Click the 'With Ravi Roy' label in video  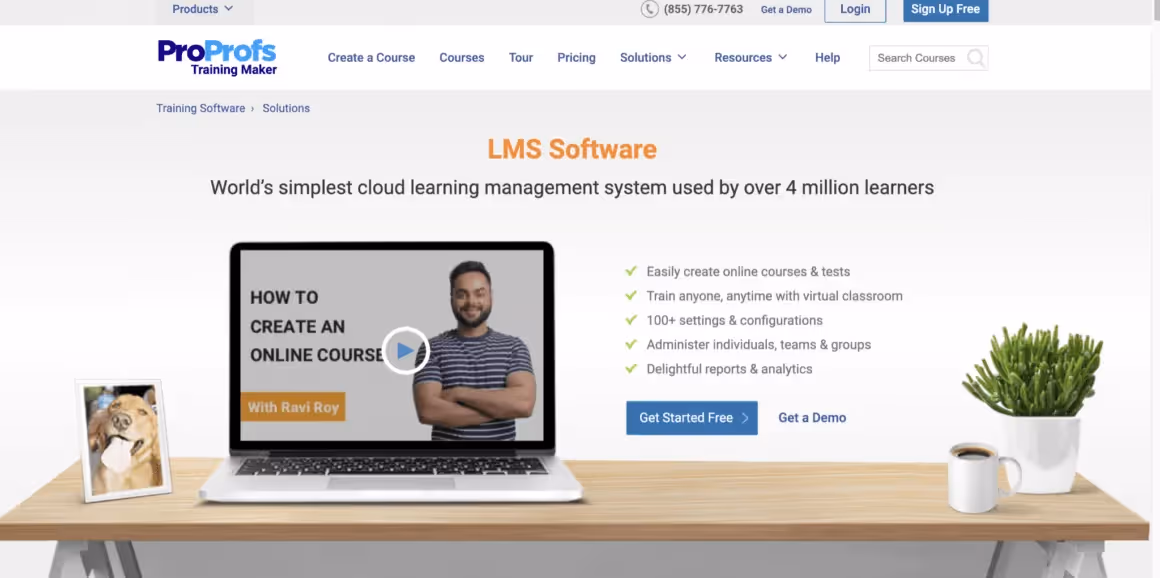(293, 407)
